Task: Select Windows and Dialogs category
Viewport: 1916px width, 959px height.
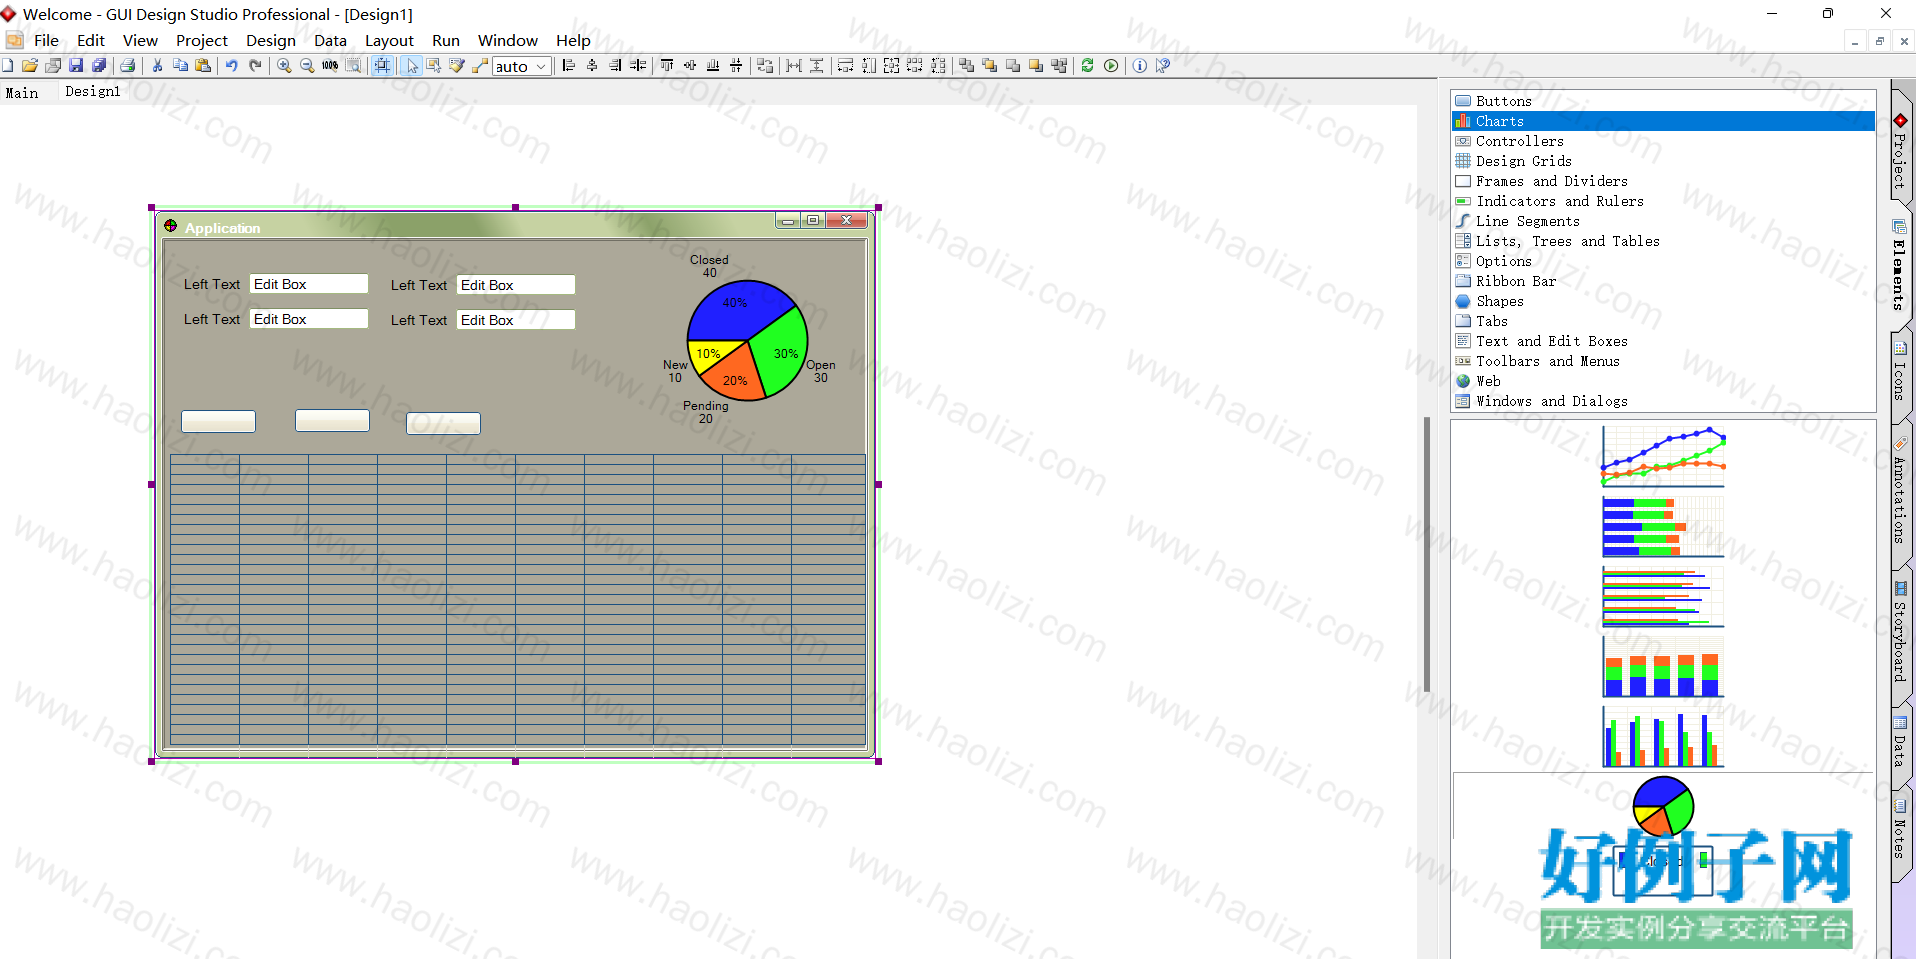Action: pos(1663,401)
